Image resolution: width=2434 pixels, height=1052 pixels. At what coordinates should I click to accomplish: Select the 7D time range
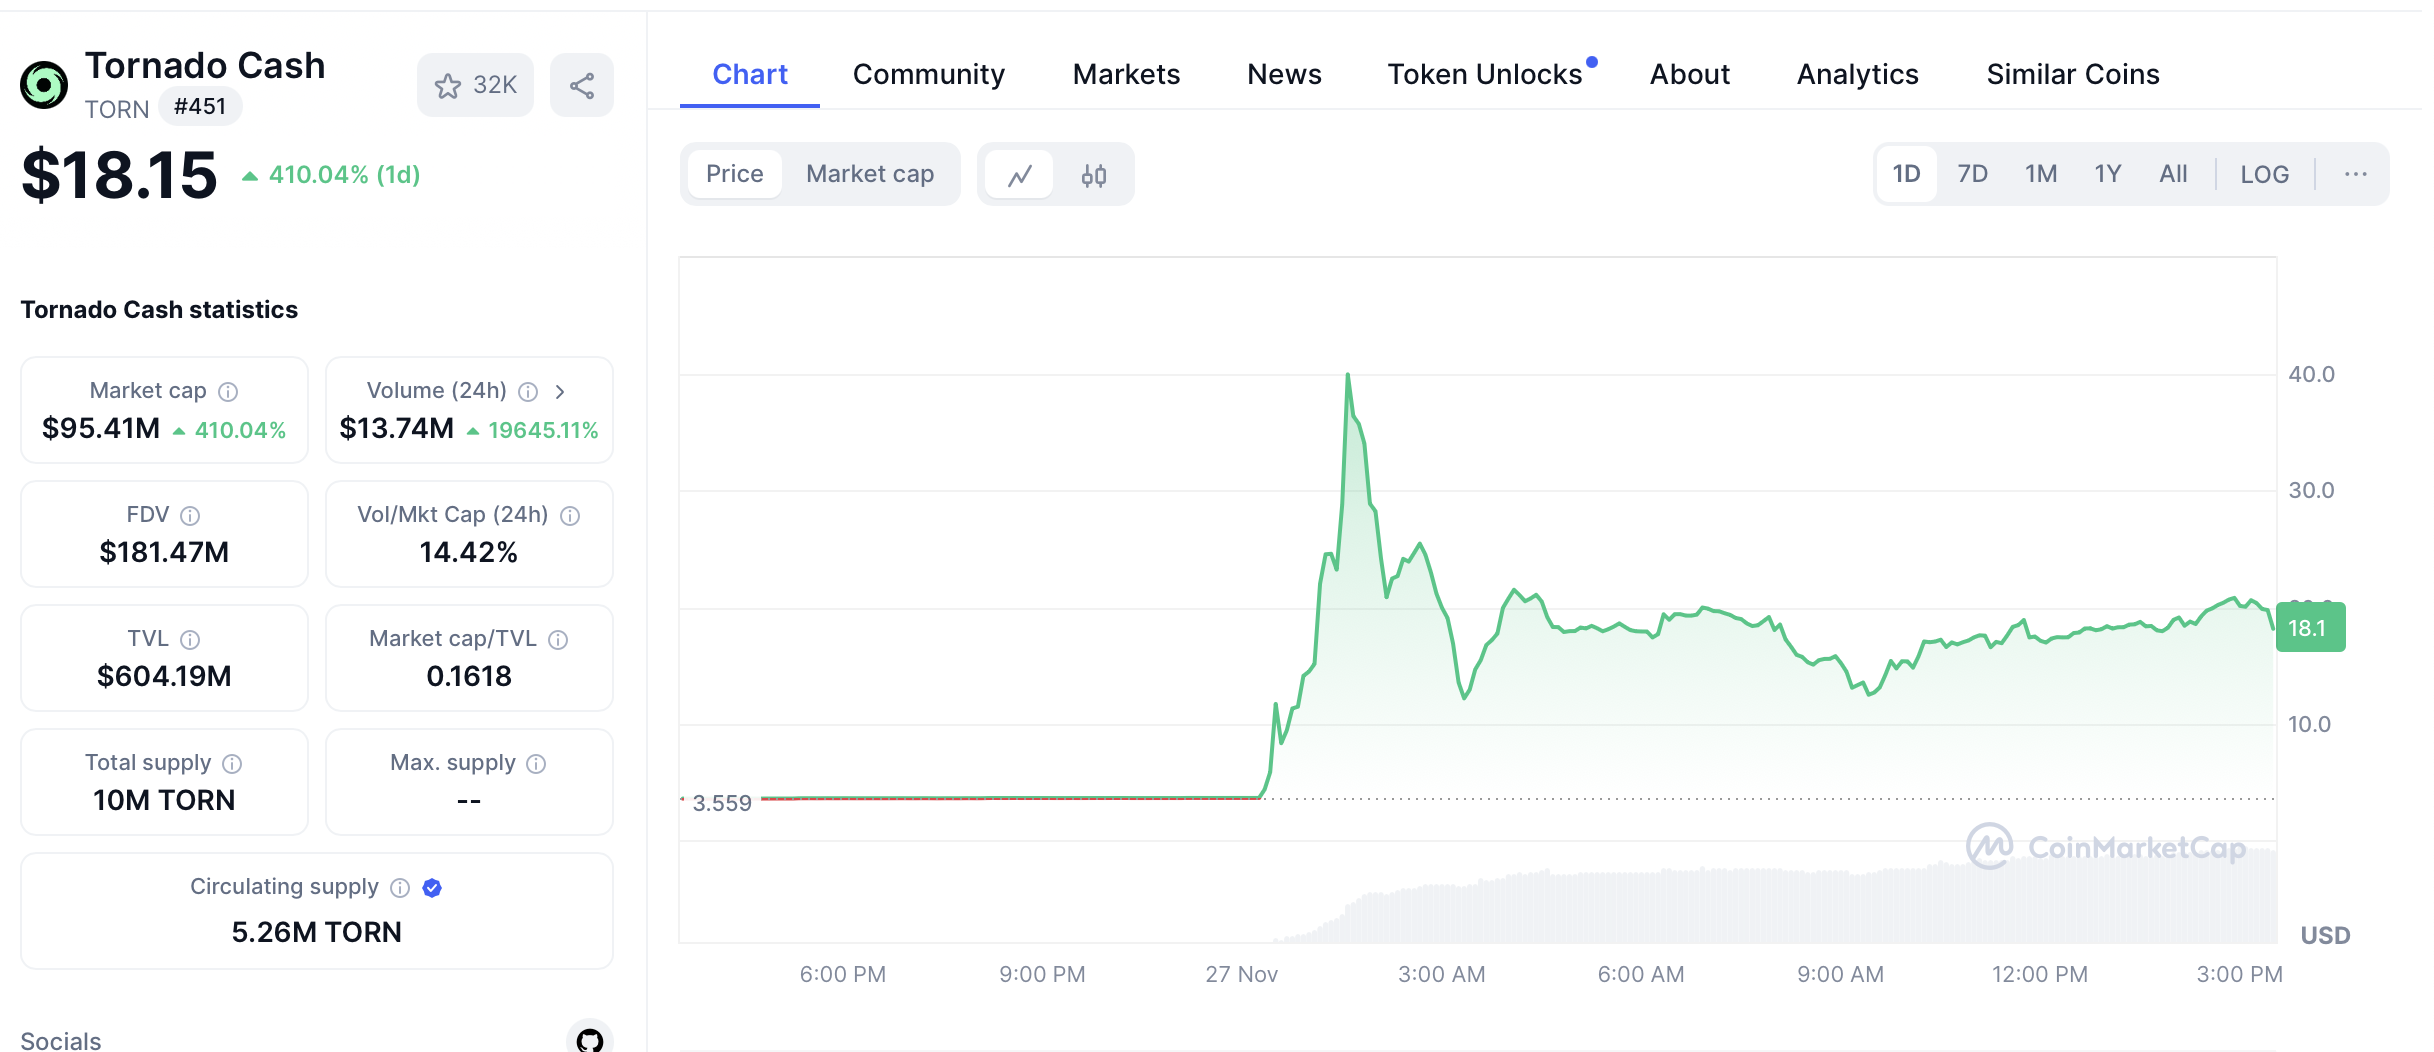1972,174
